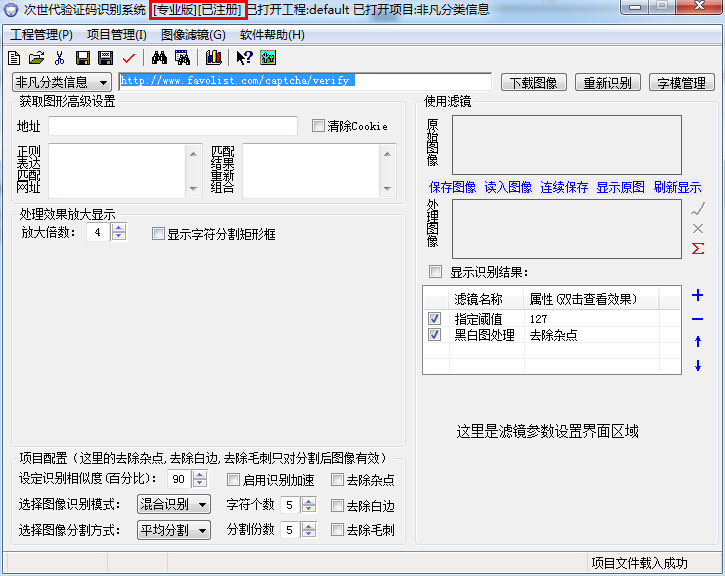Viewport: 725px width, 576px height.
Task: Click the scissors cut toolbar icon
Action: pos(59,58)
